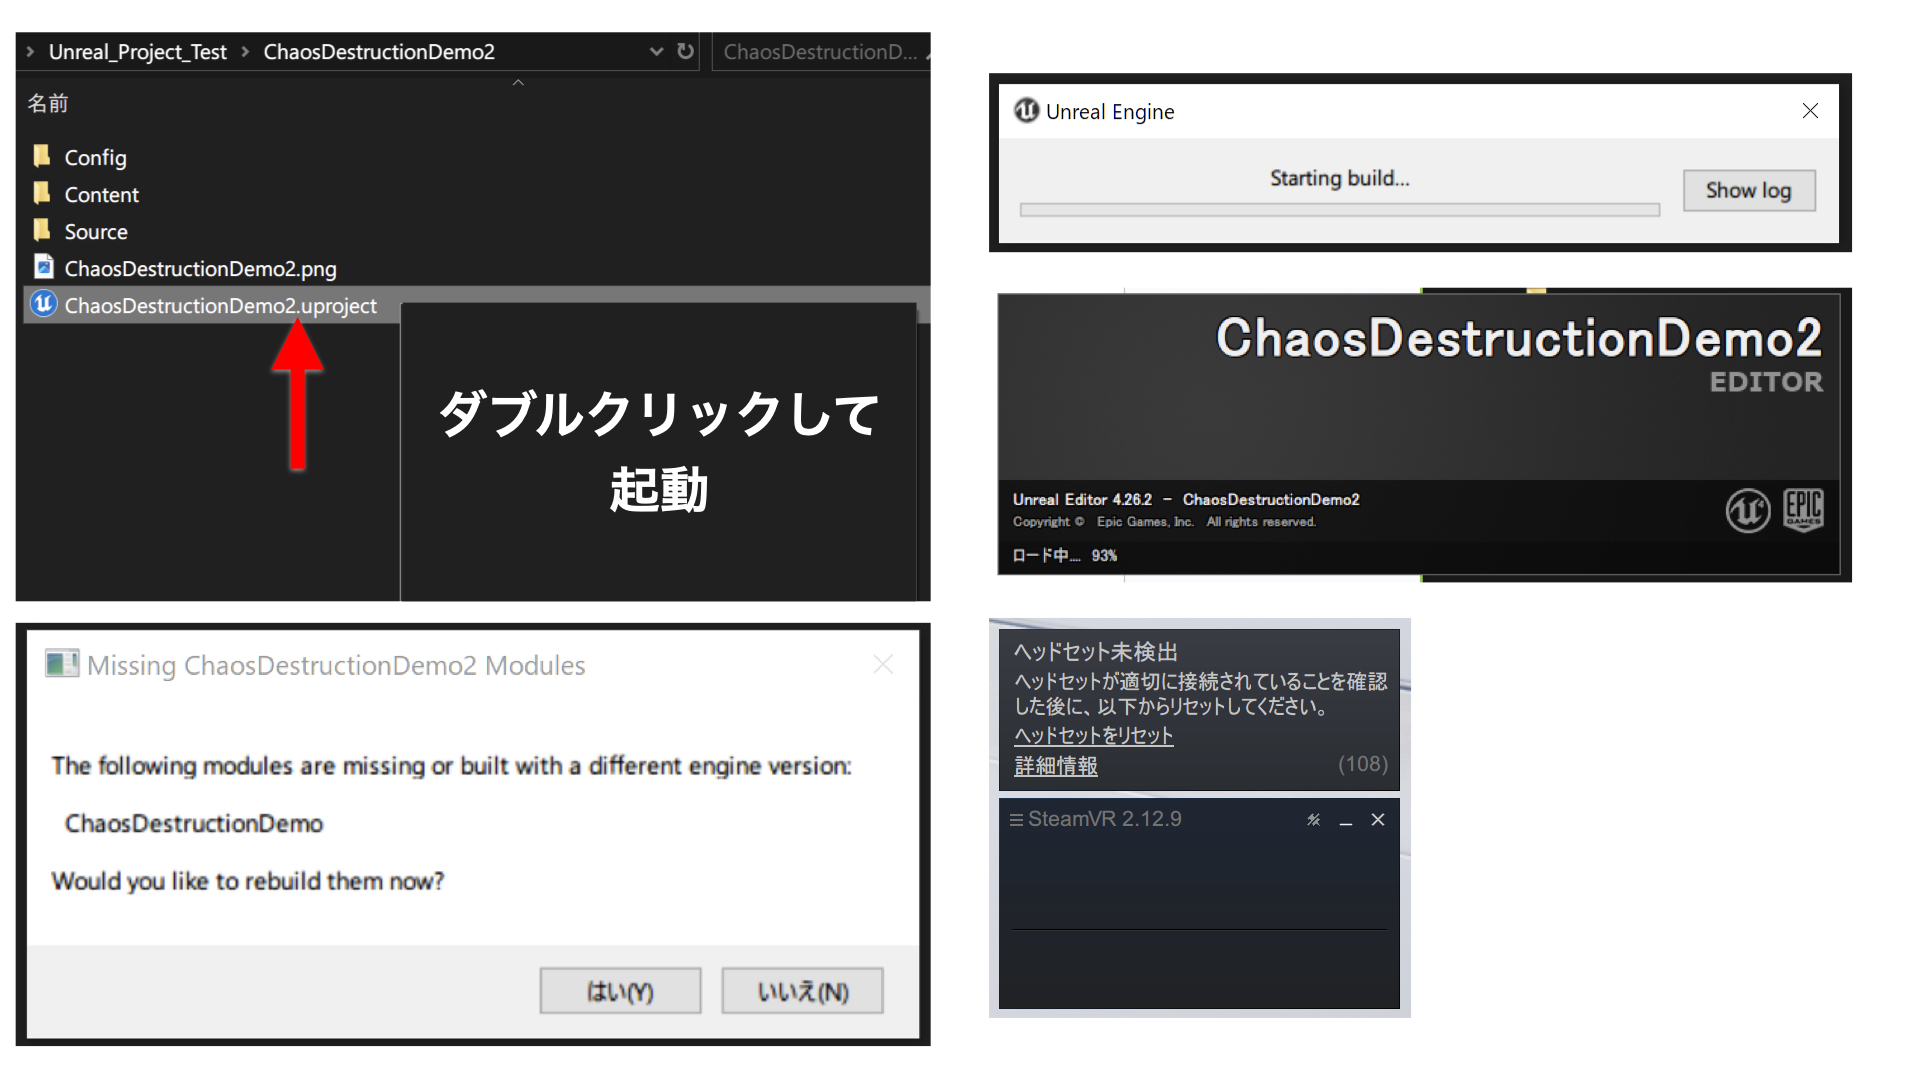This screenshot has width=1920, height=1080.
Task: Click the ヘッドセットをリセット link
Action: (x=1093, y=736)
